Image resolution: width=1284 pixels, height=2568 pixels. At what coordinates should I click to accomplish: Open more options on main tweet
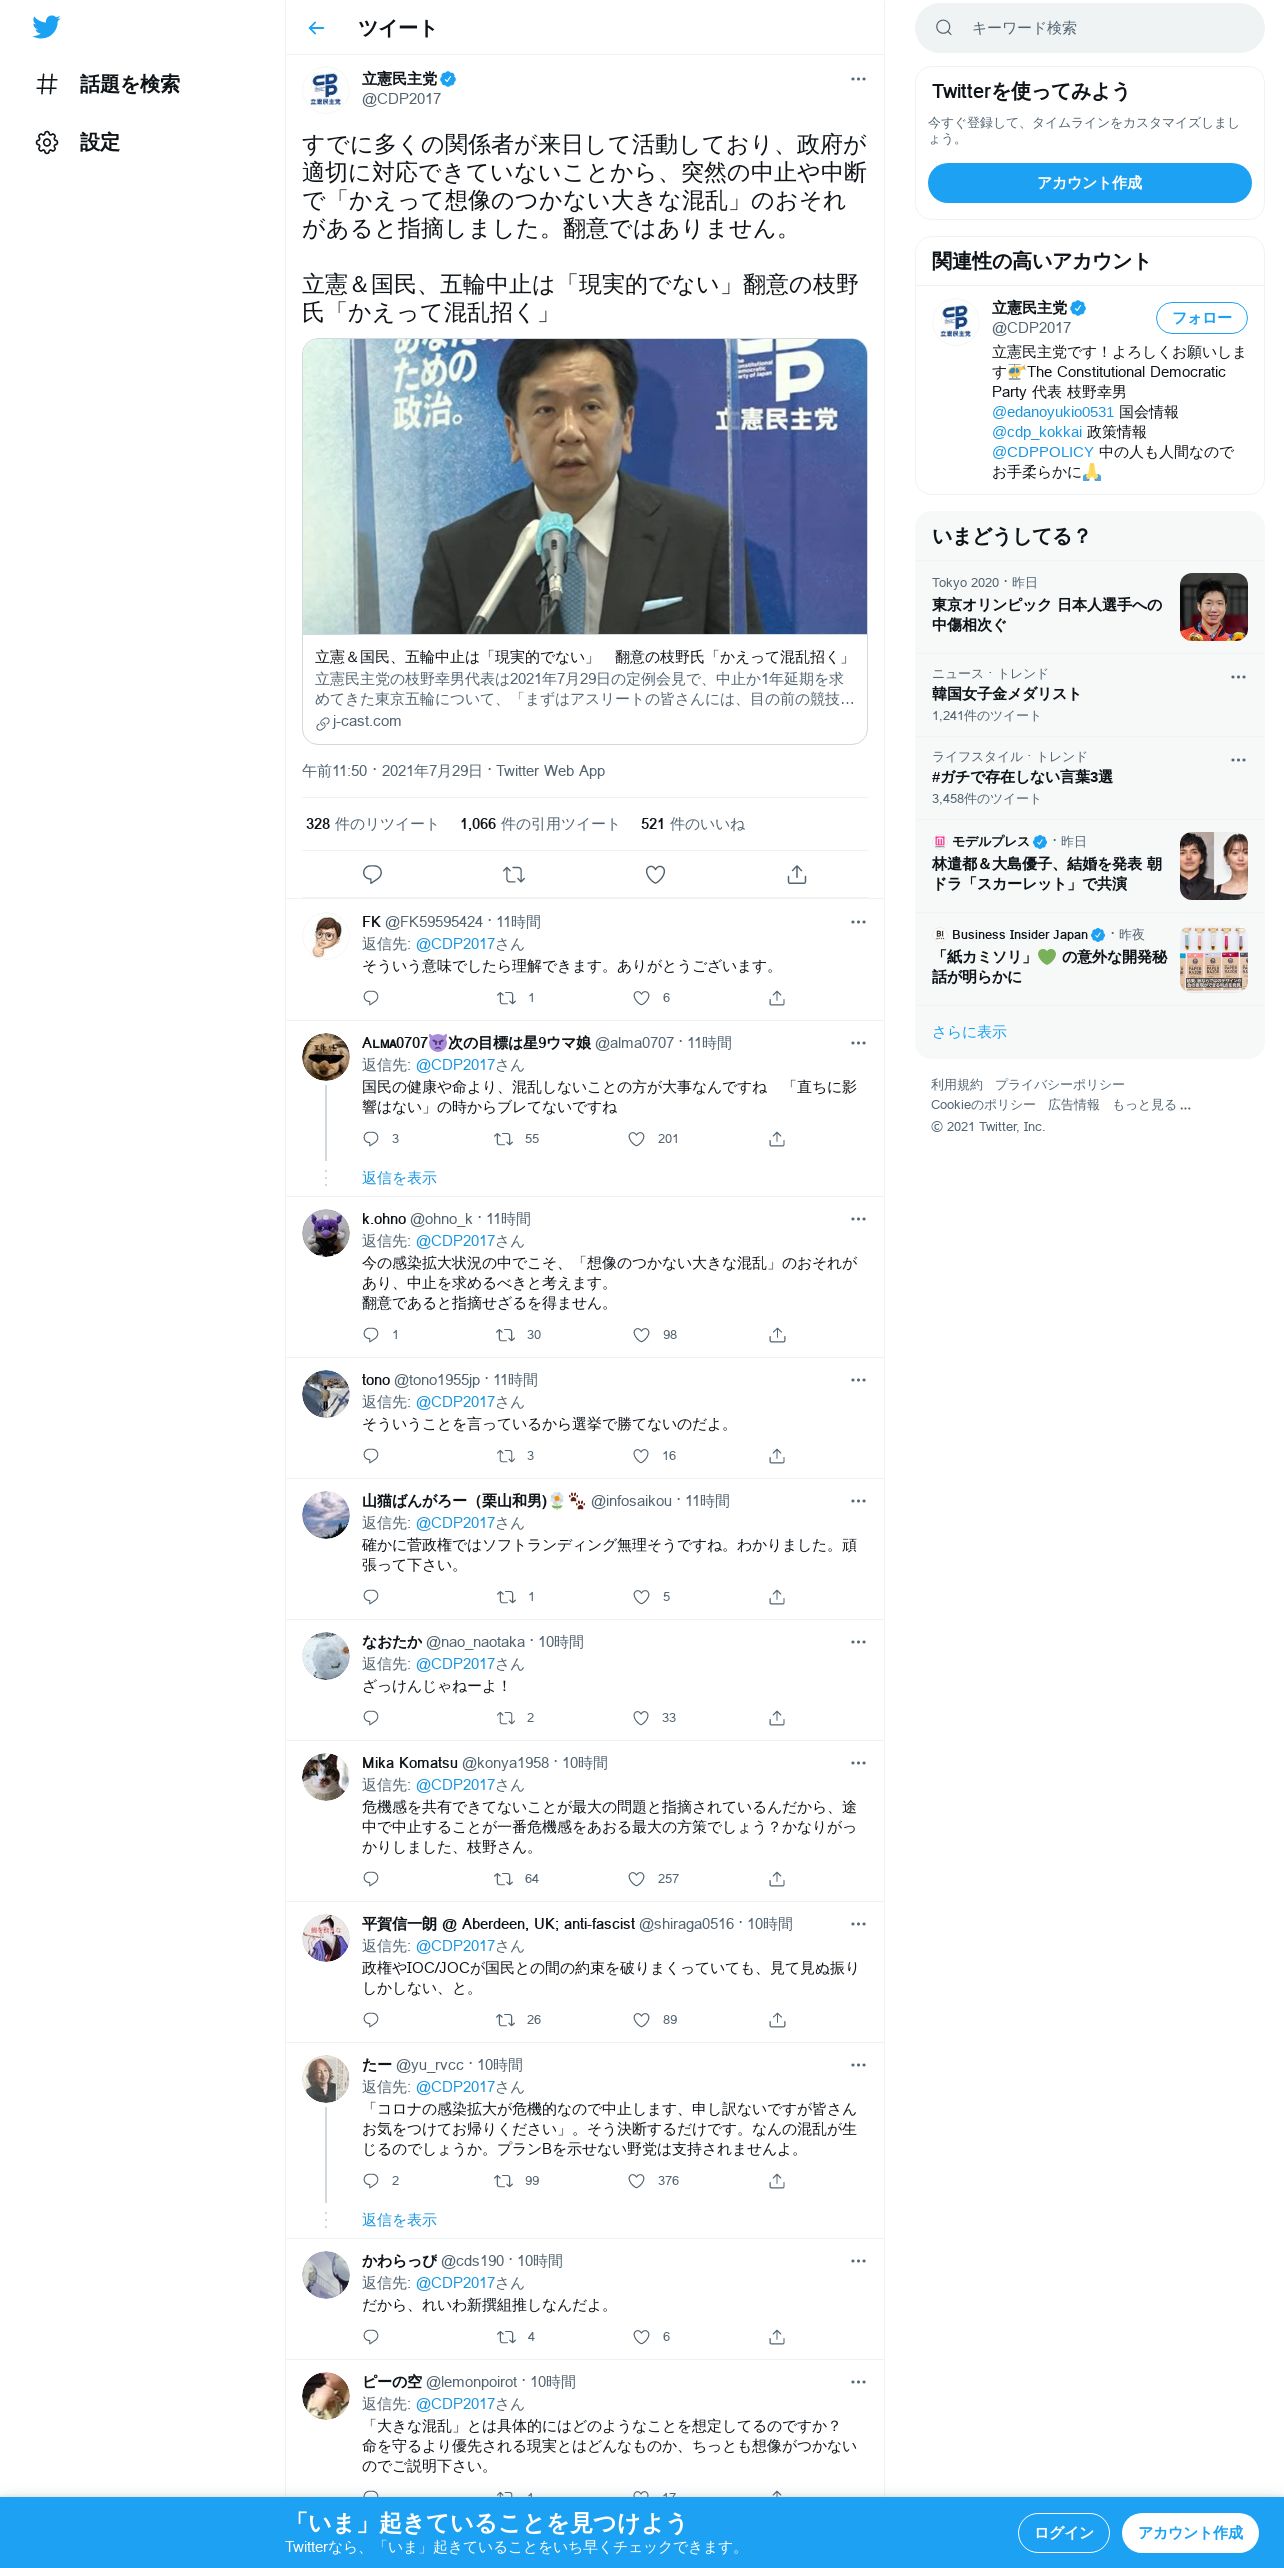[858, 79]
